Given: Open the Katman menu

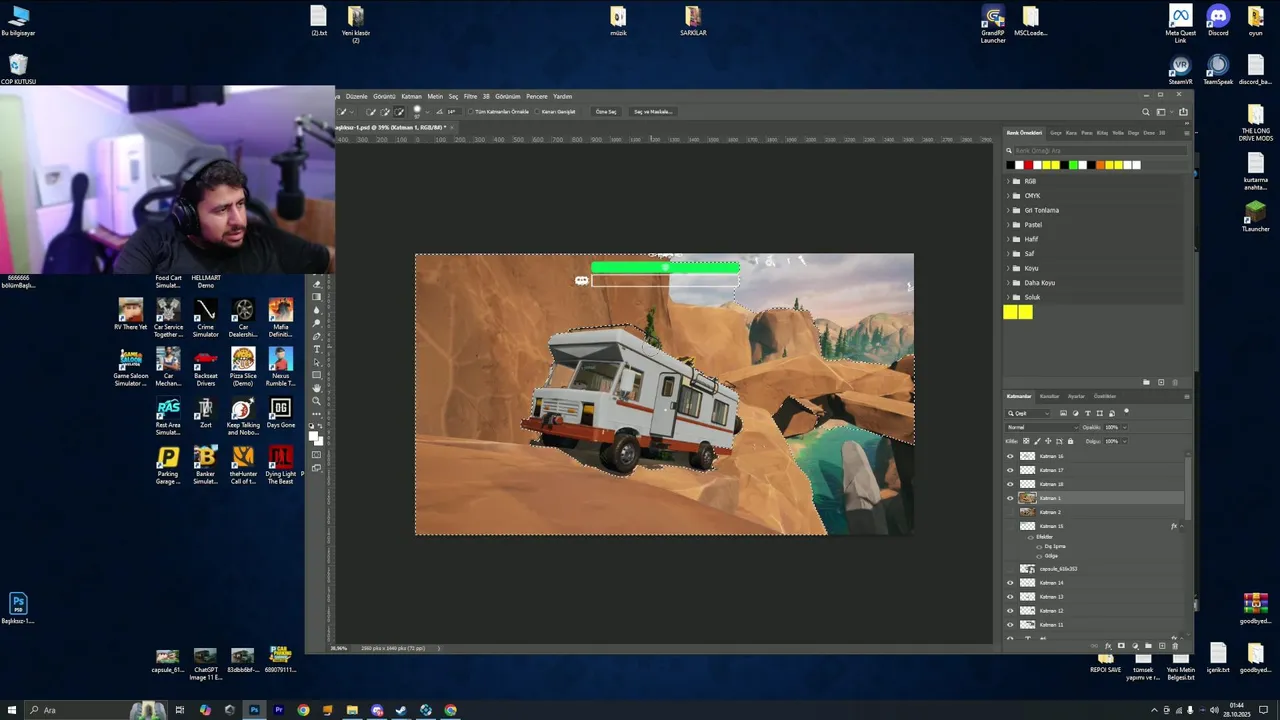Looking at the screenshot, I should point(411,97).
